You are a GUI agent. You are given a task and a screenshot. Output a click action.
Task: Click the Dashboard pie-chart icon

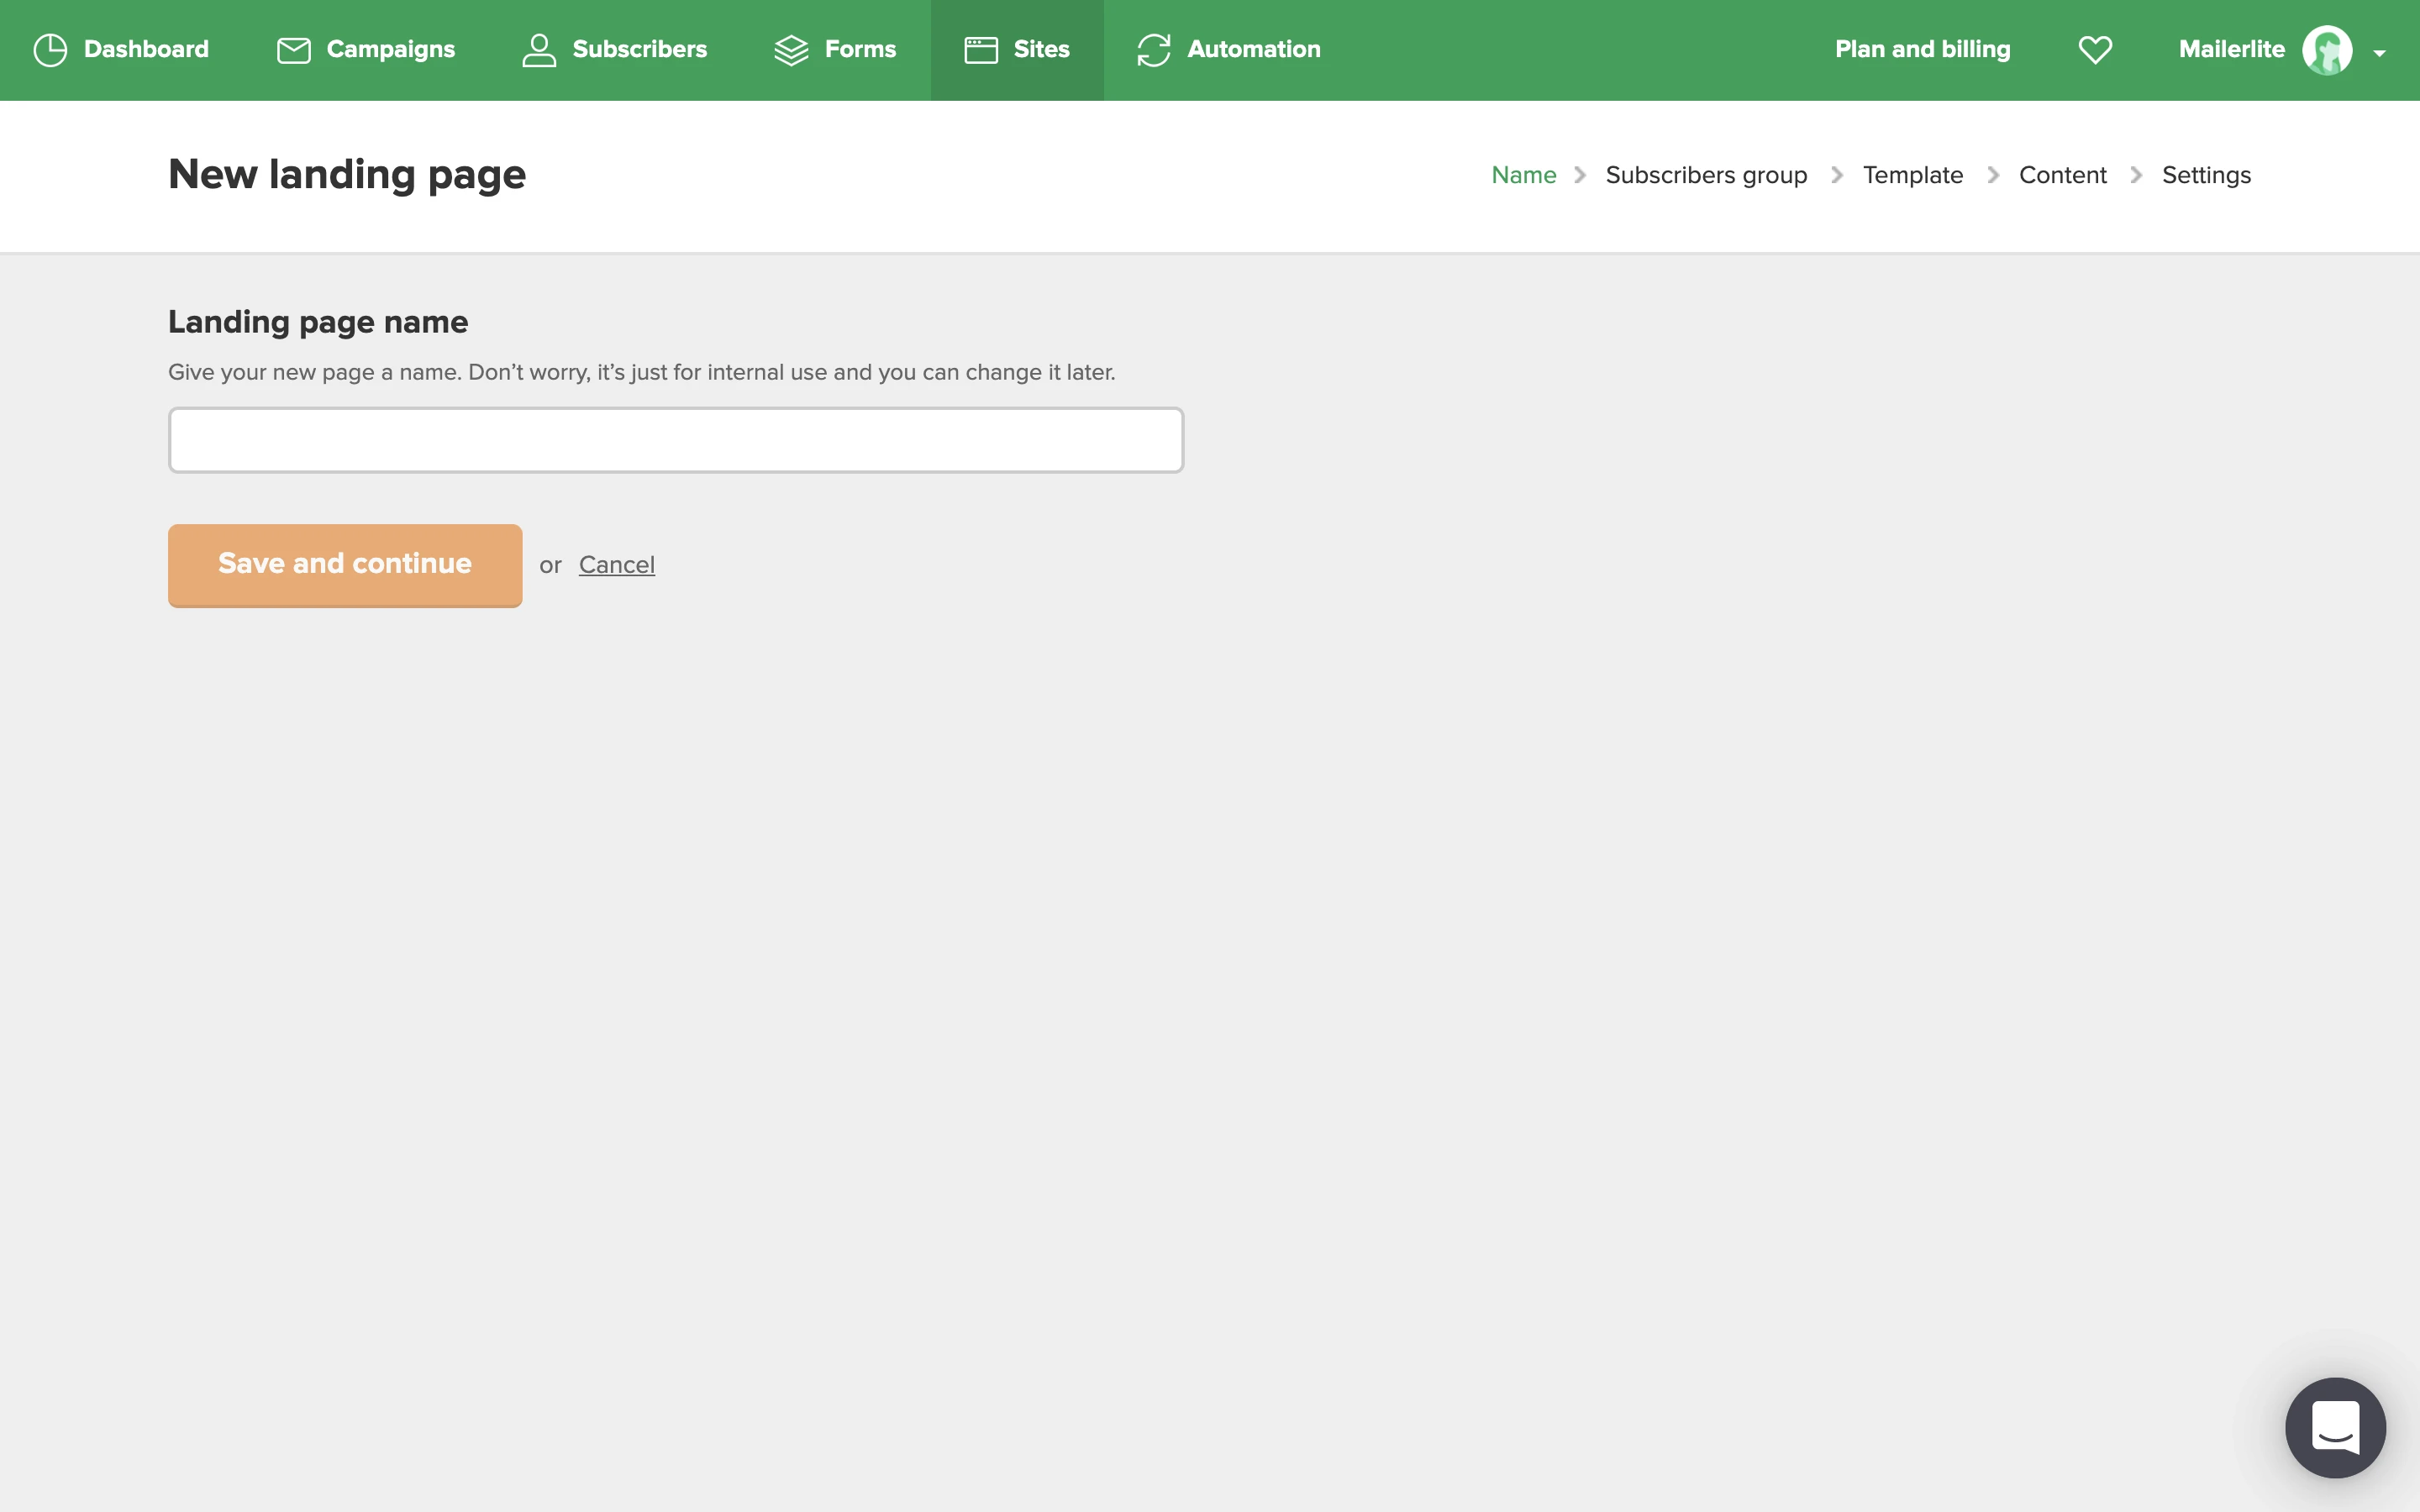[x=50, y=50]
